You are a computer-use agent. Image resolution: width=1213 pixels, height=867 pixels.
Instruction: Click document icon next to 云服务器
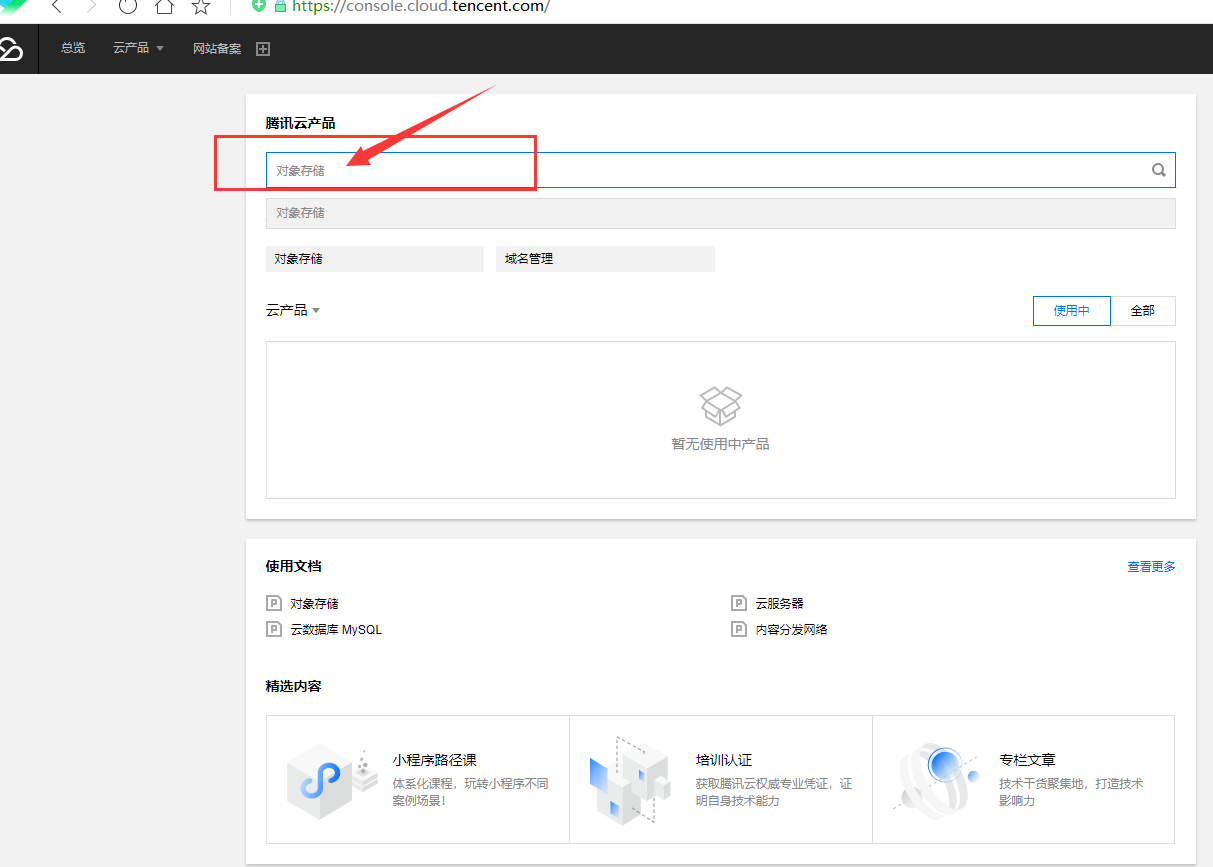[x=738, y=603]
